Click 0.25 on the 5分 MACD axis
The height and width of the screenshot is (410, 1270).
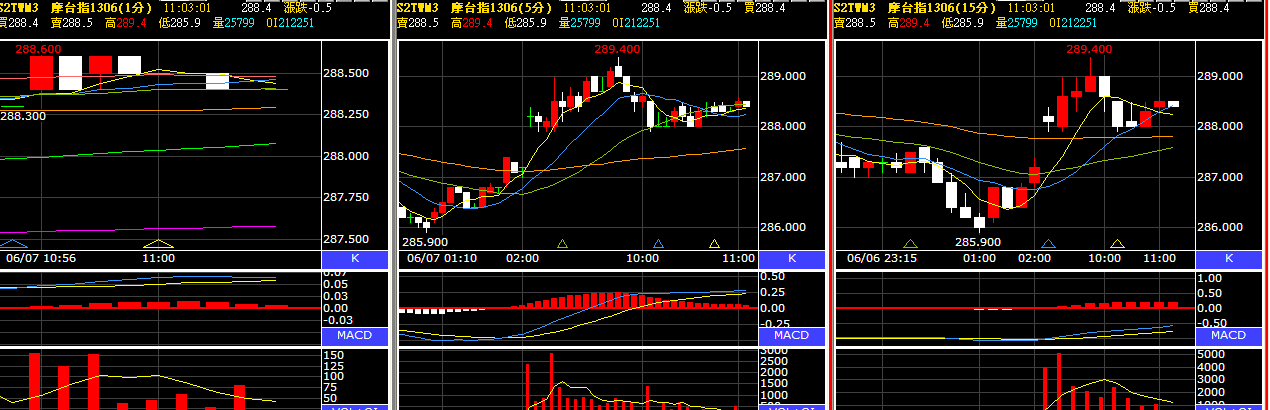coord(772,292)
